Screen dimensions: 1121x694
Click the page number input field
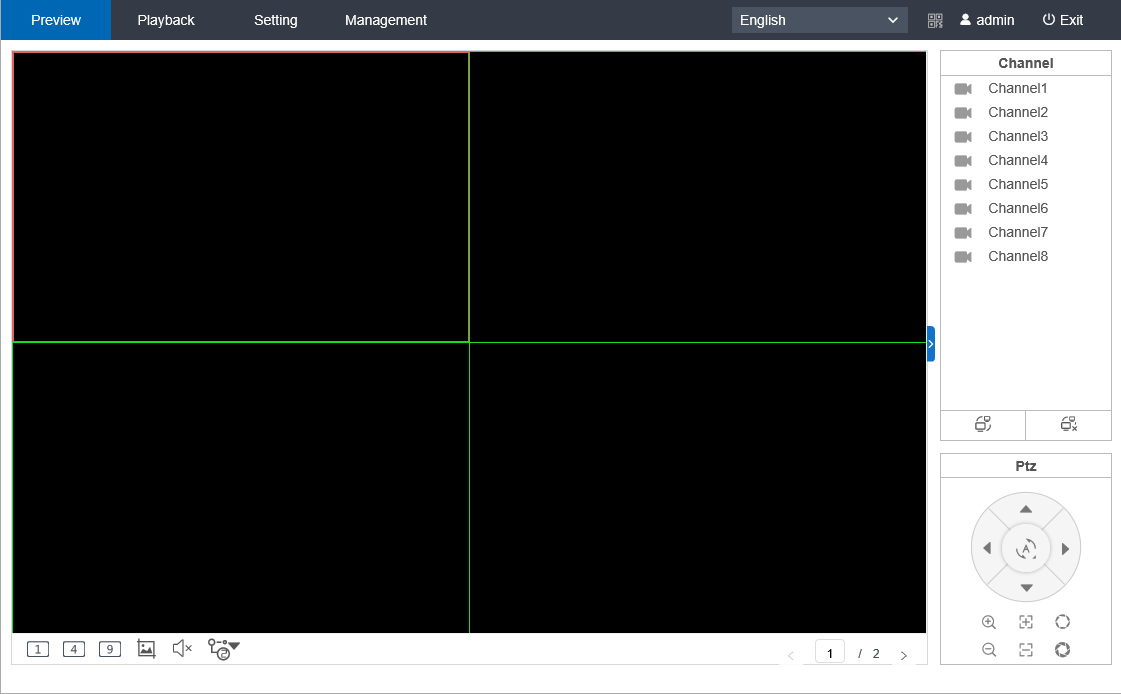[x=830, y=654]
